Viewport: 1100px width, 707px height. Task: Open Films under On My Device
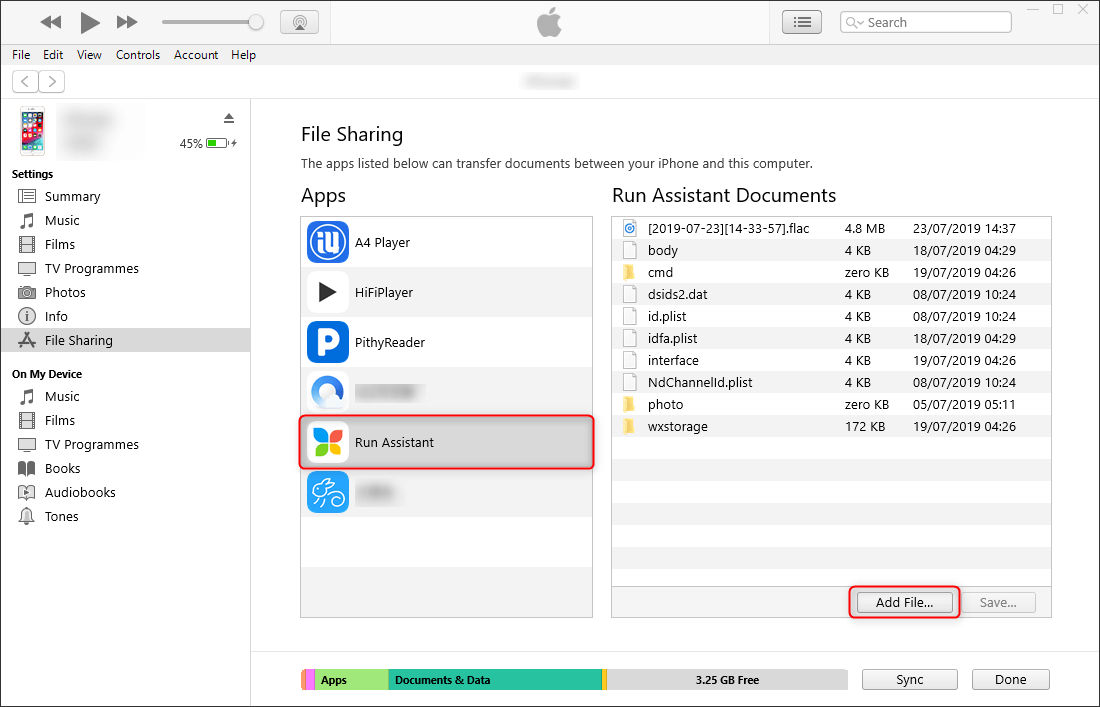pos(125,420)
